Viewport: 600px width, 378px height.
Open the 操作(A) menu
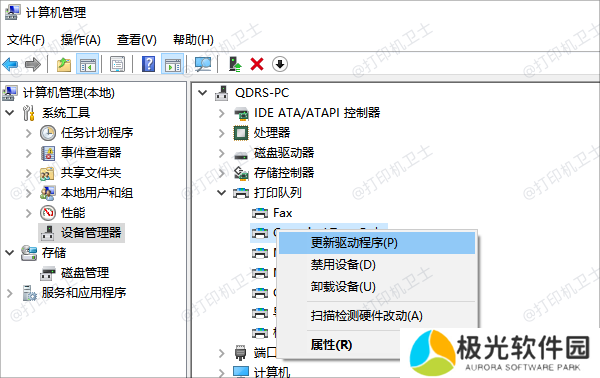pos(81,39)
